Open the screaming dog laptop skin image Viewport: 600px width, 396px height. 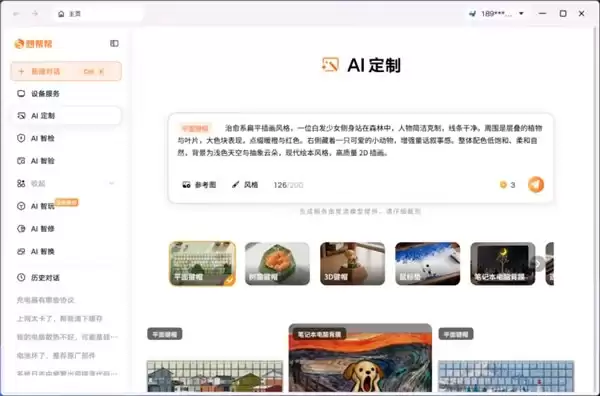(x=360, y=358)
